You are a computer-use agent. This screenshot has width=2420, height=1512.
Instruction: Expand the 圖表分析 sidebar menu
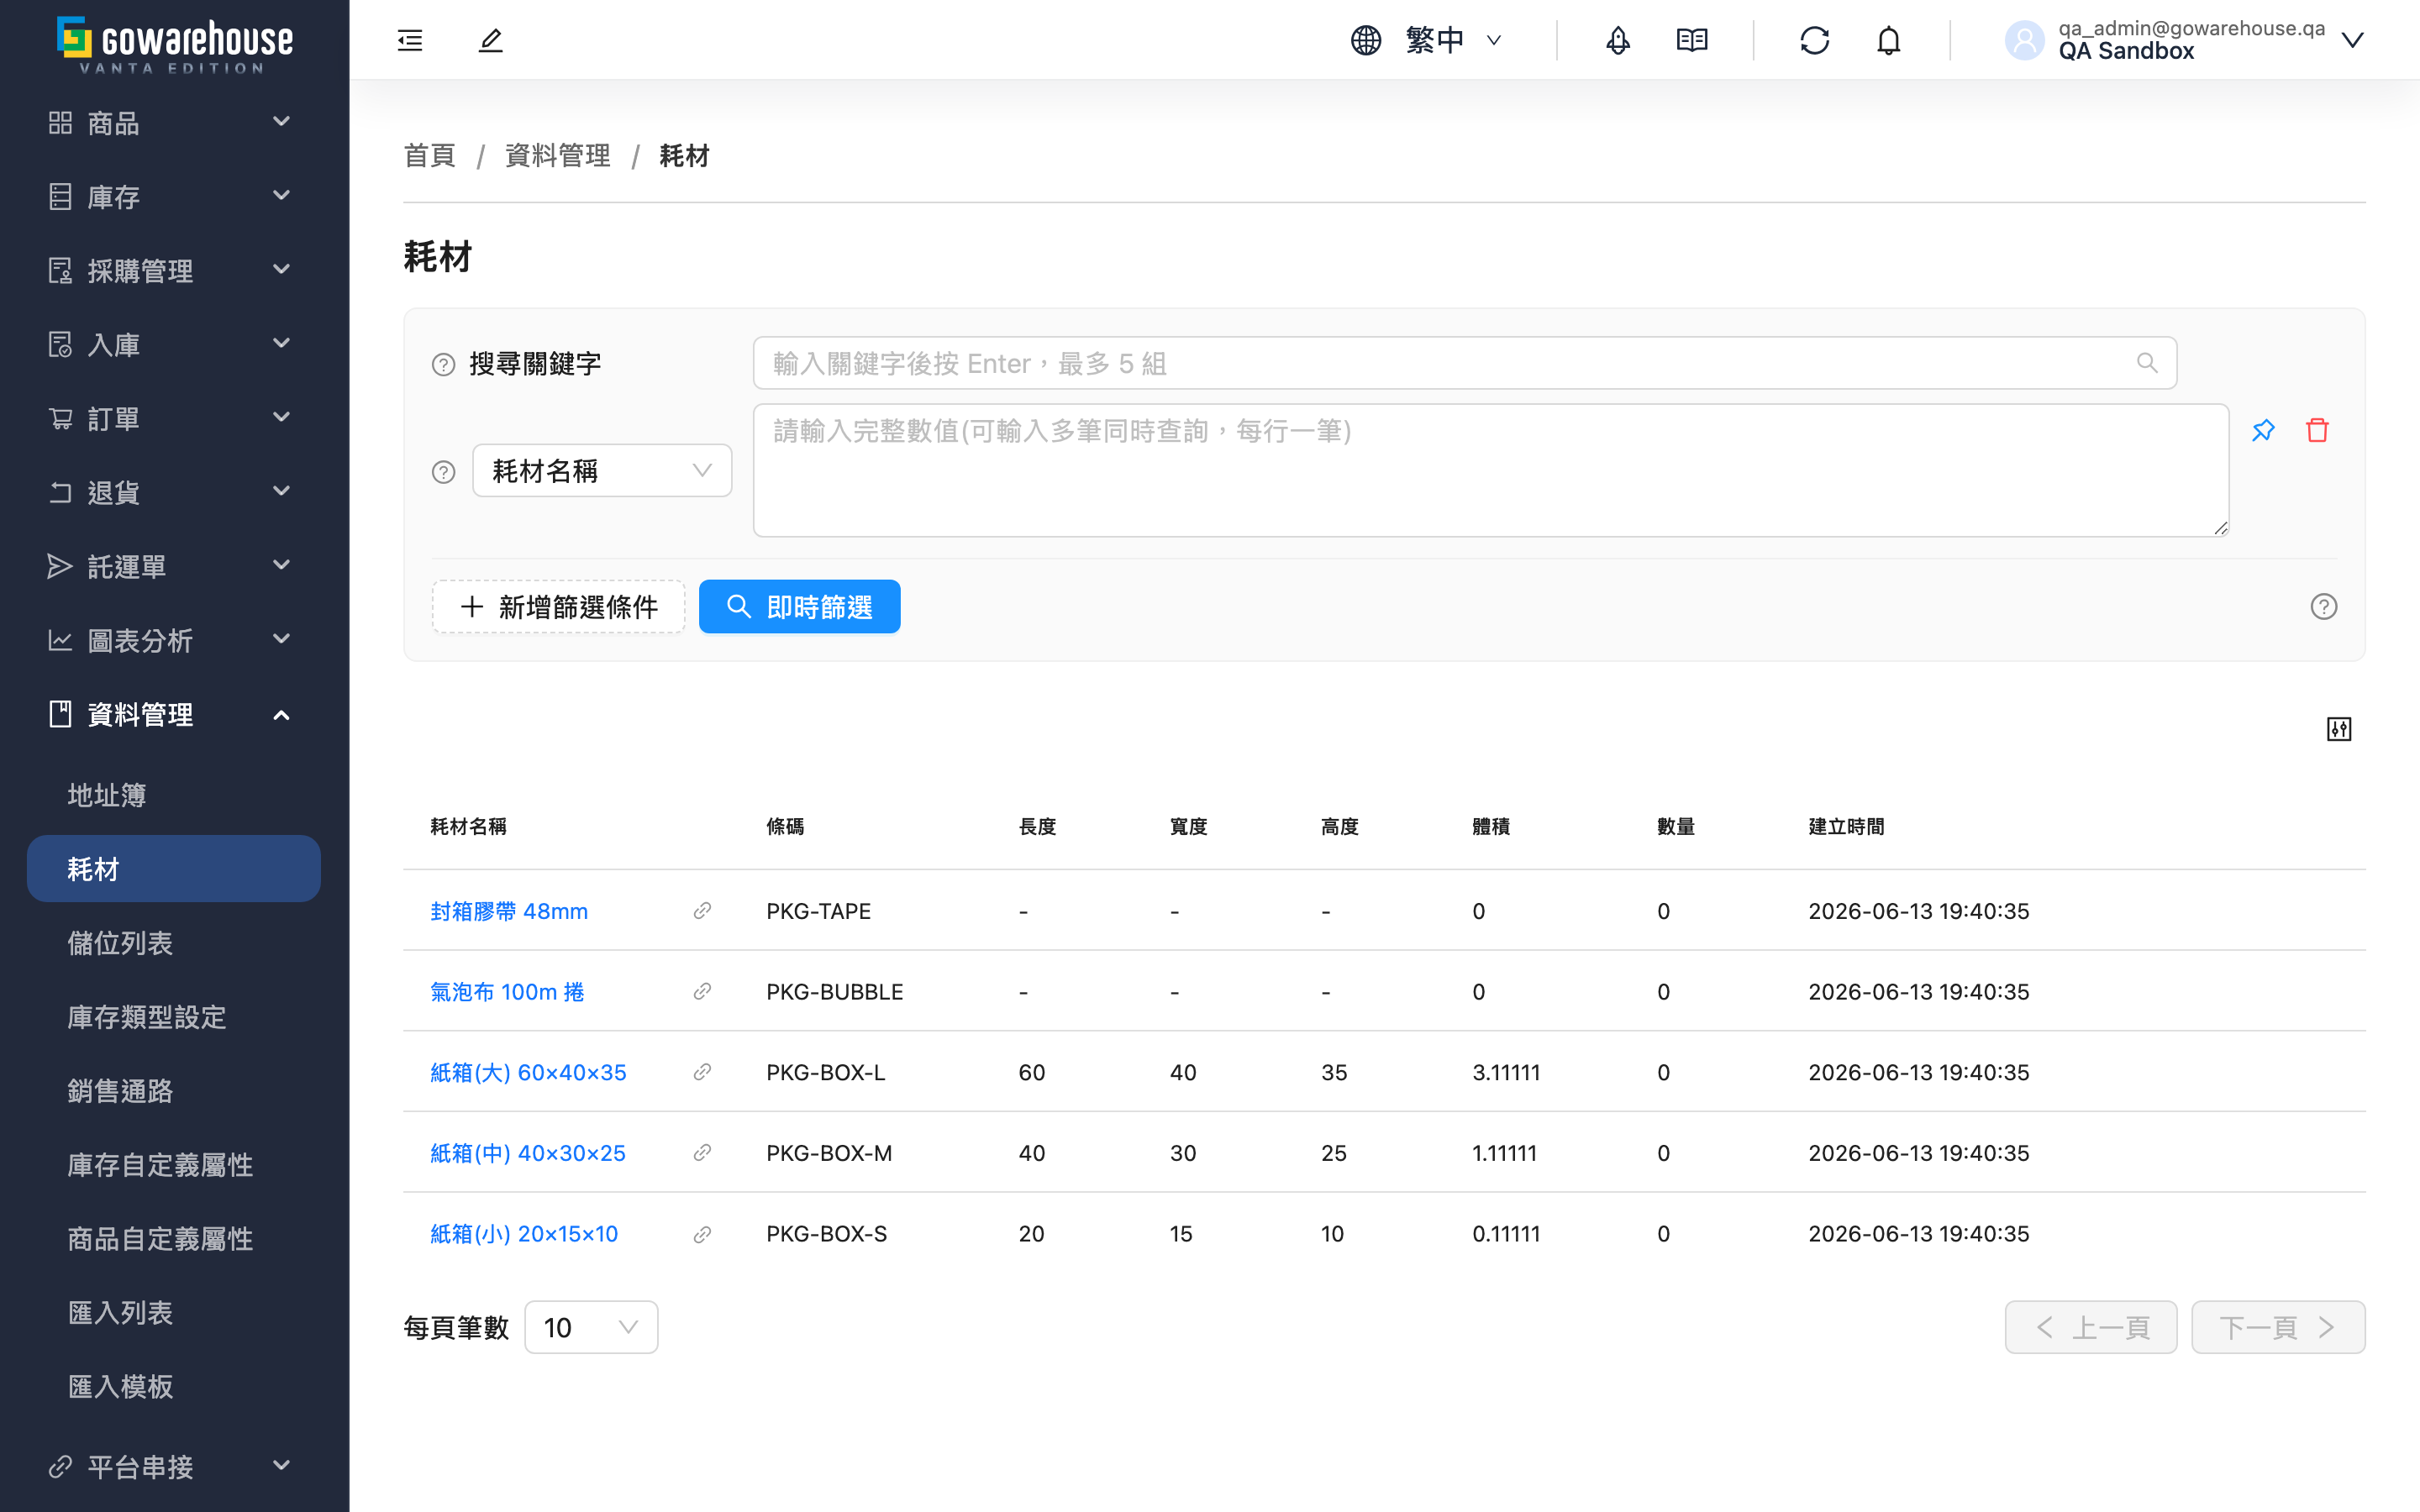[174, 640]
